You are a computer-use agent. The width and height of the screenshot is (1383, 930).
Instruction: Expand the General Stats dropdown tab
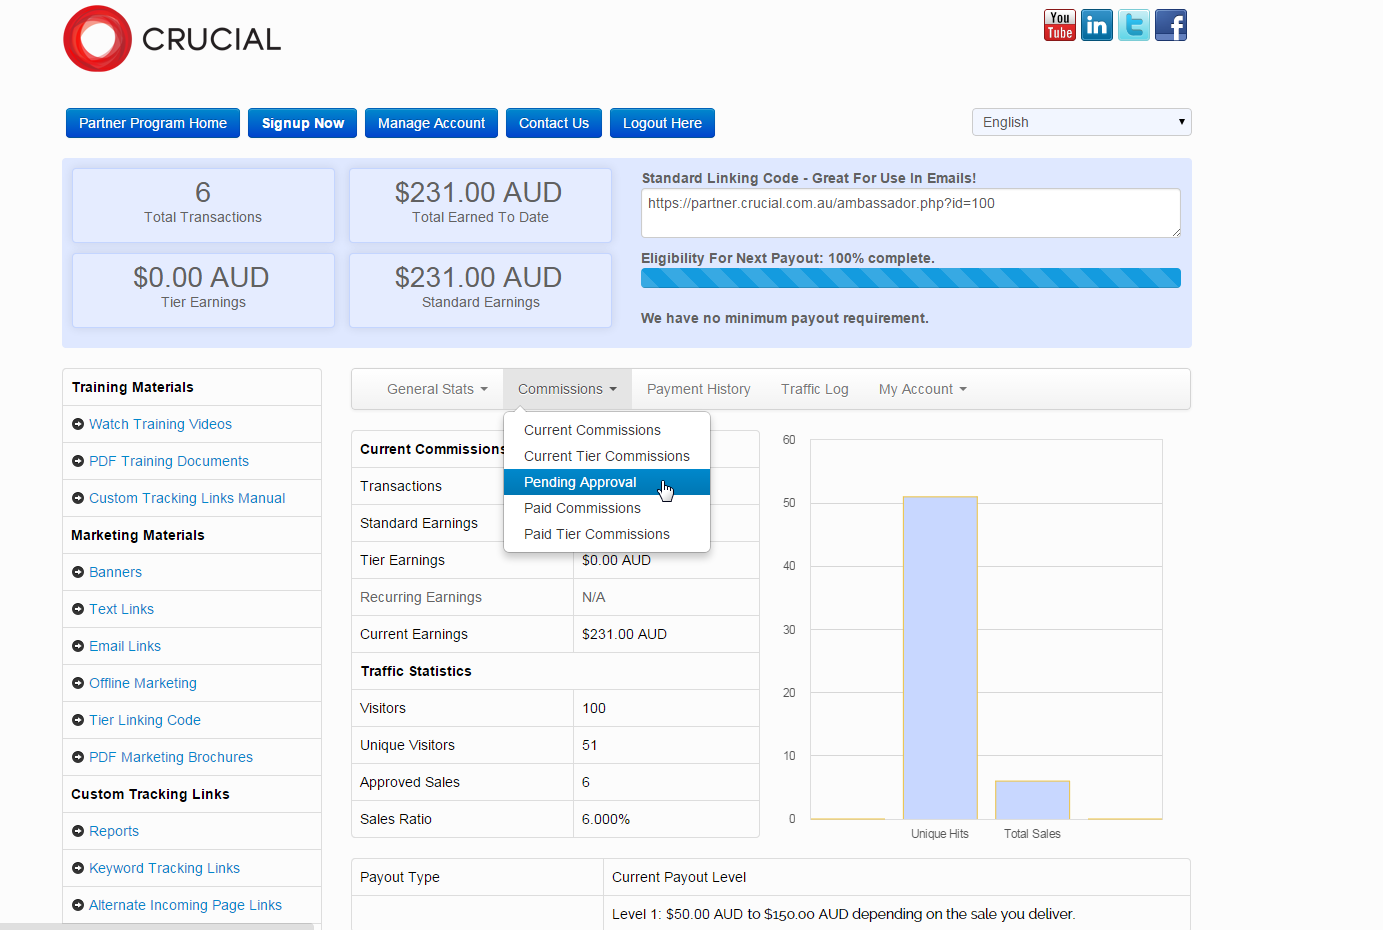tap(437, 389)
